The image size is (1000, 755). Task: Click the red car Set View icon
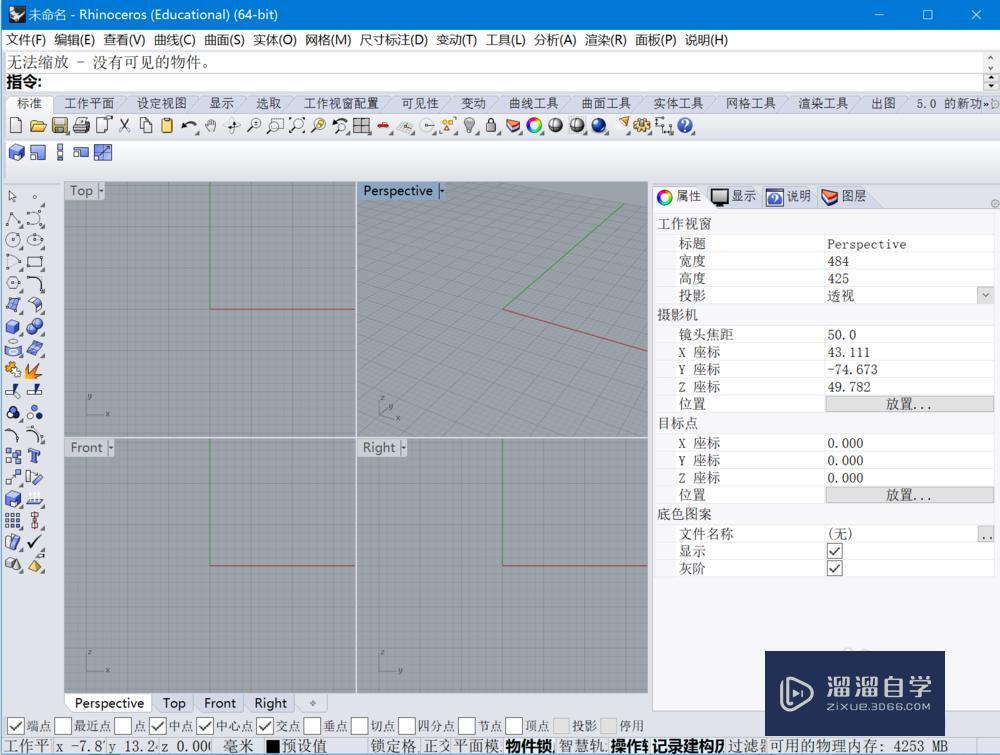click(x=383, y=126)
